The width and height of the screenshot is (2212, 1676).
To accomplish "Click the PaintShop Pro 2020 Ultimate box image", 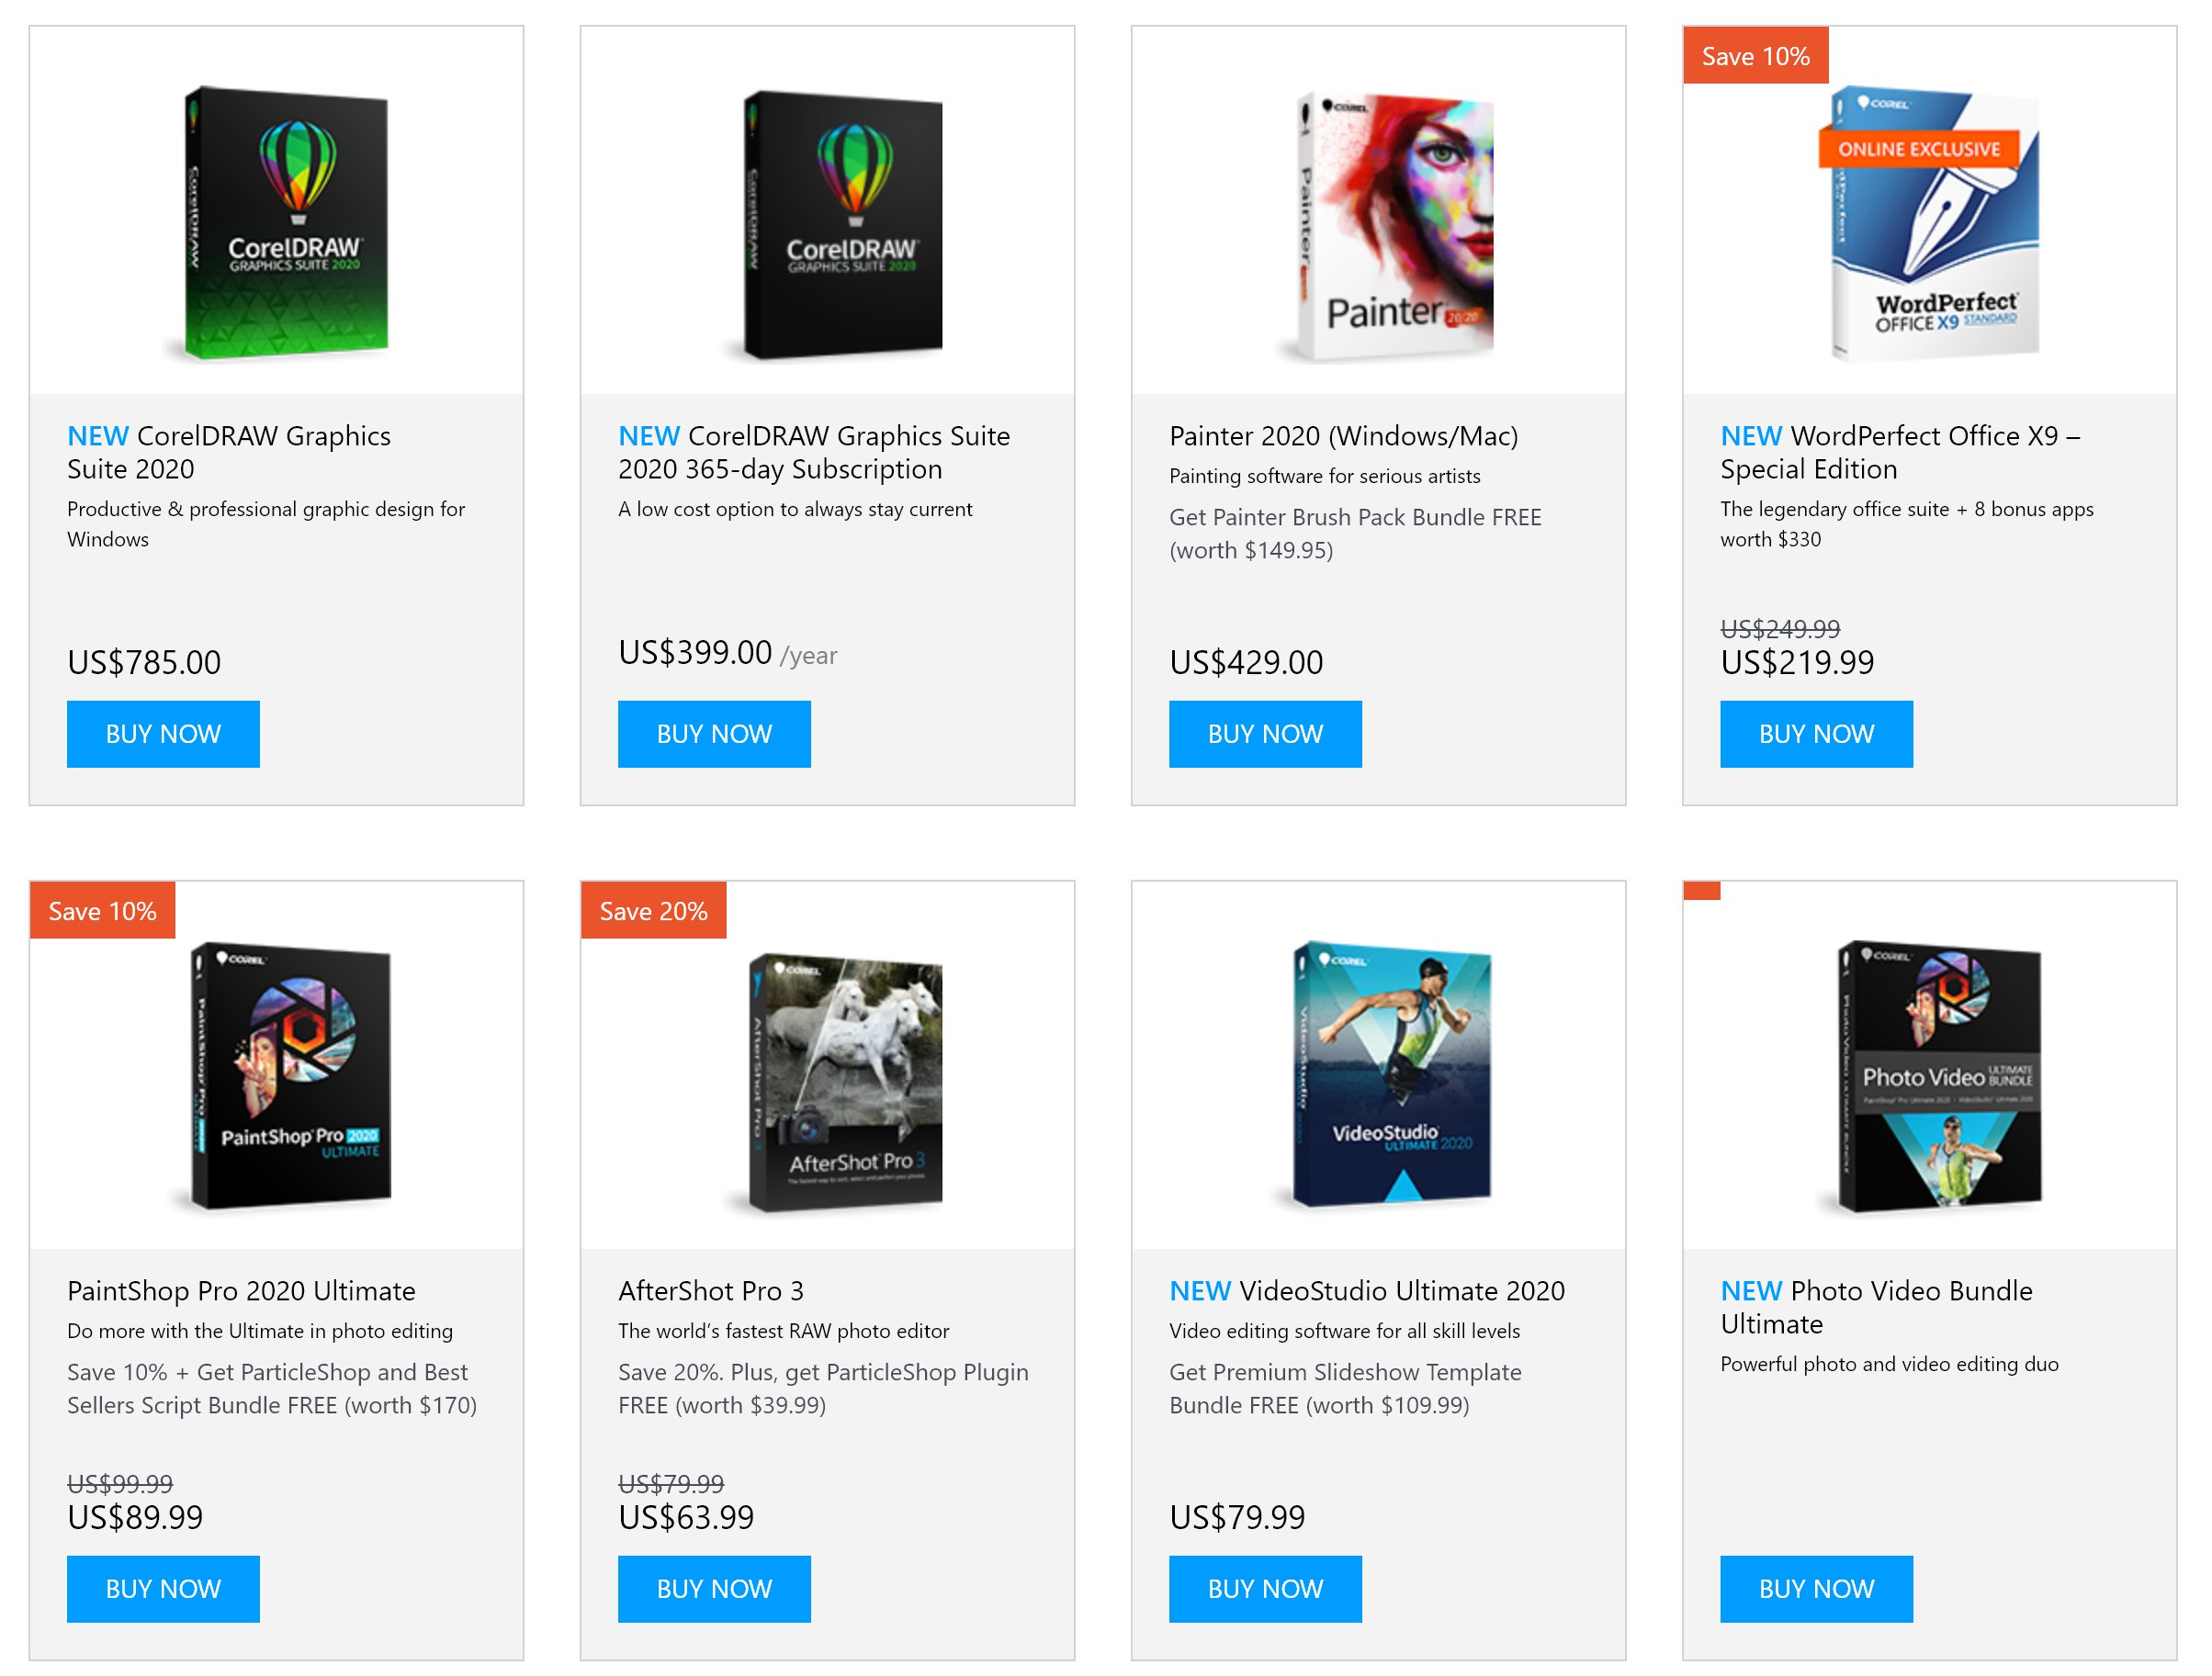I will pyautogui.click(x=290, y=1075).
